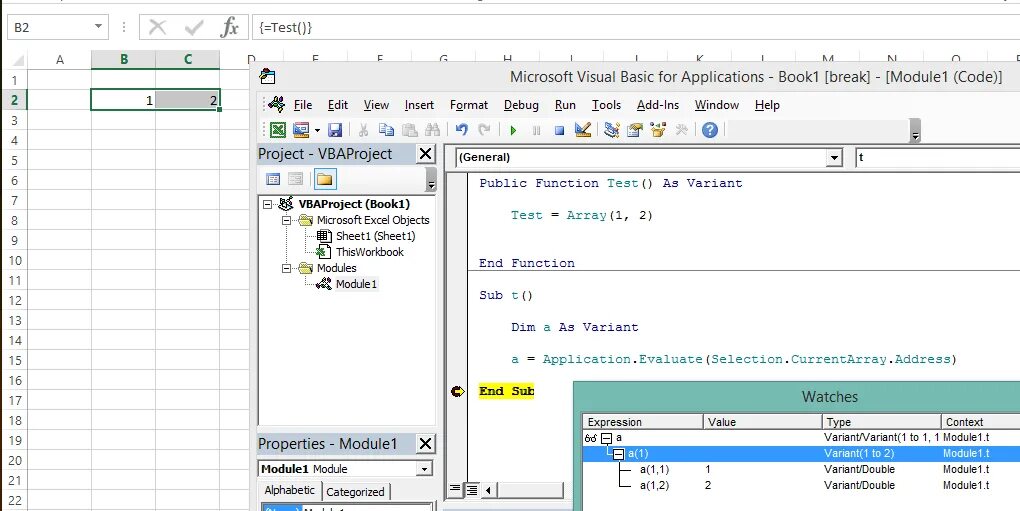Select Sheet1 (Sheet1) in the project tree
Image resolution: width=1020 pixels, height=511 pixels.
coord(375,236)
